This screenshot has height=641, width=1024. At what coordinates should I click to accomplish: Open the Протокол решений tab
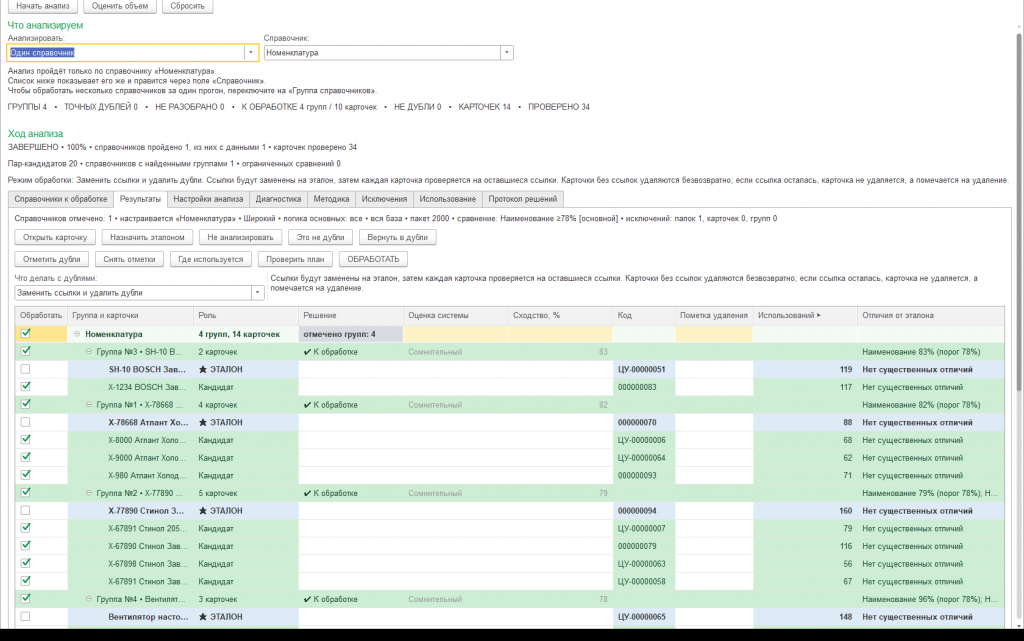coord(522,199)
